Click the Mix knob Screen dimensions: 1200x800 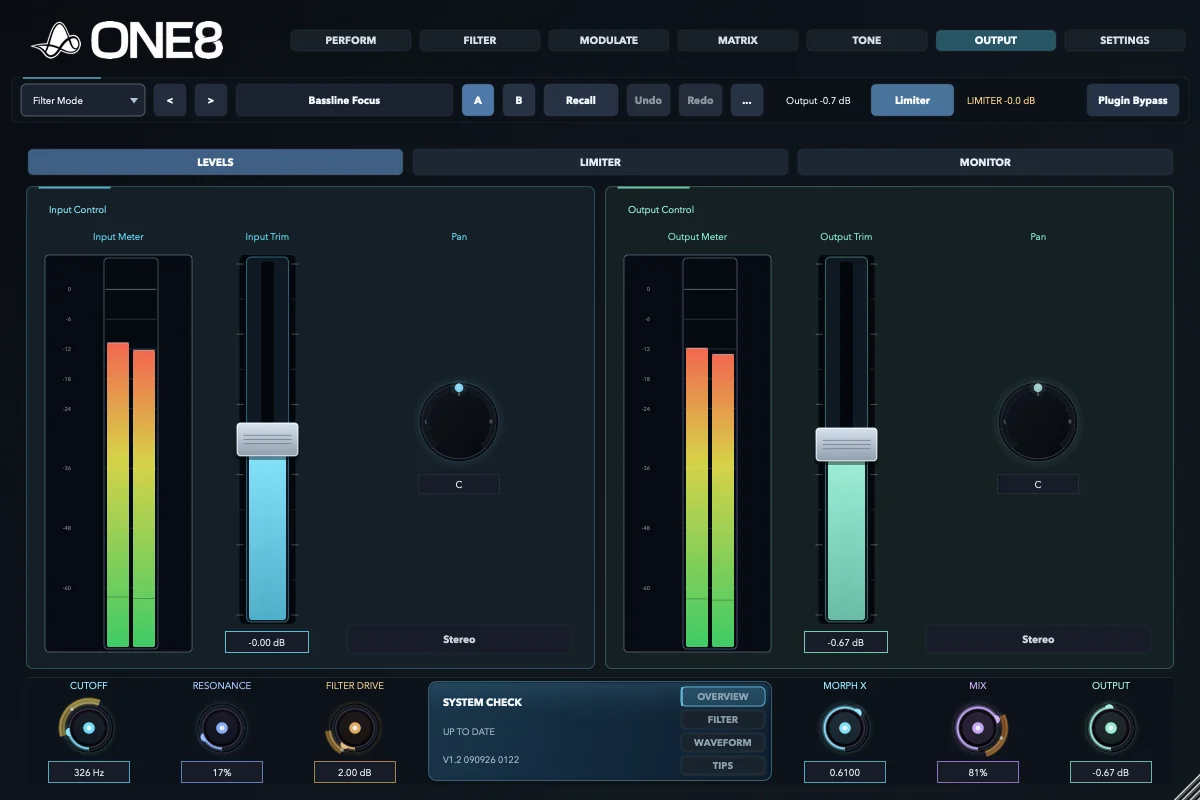coord(978,729)
